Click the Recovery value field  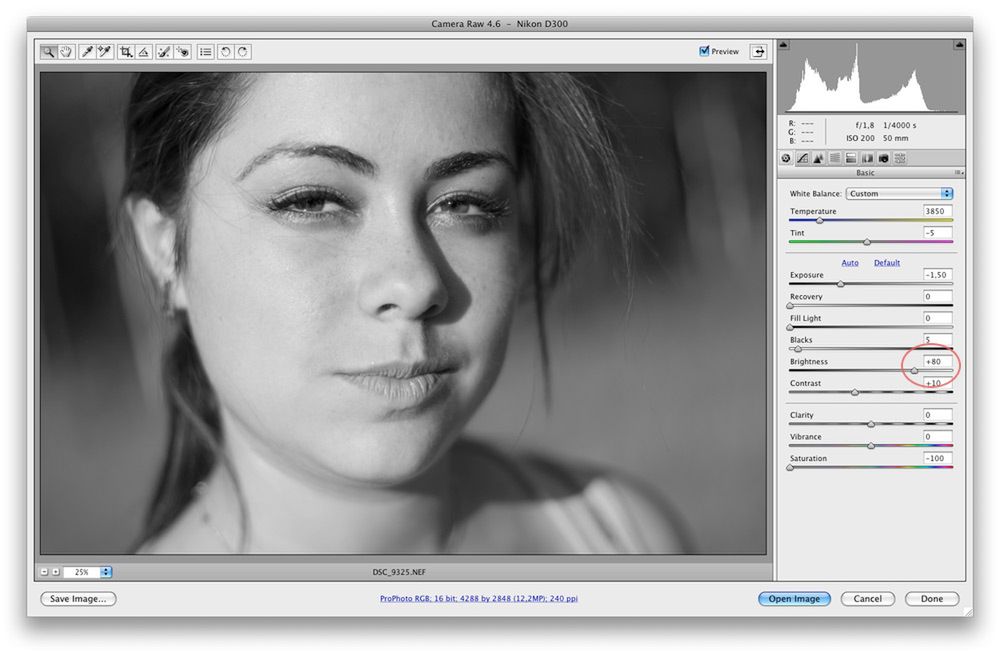938,297
